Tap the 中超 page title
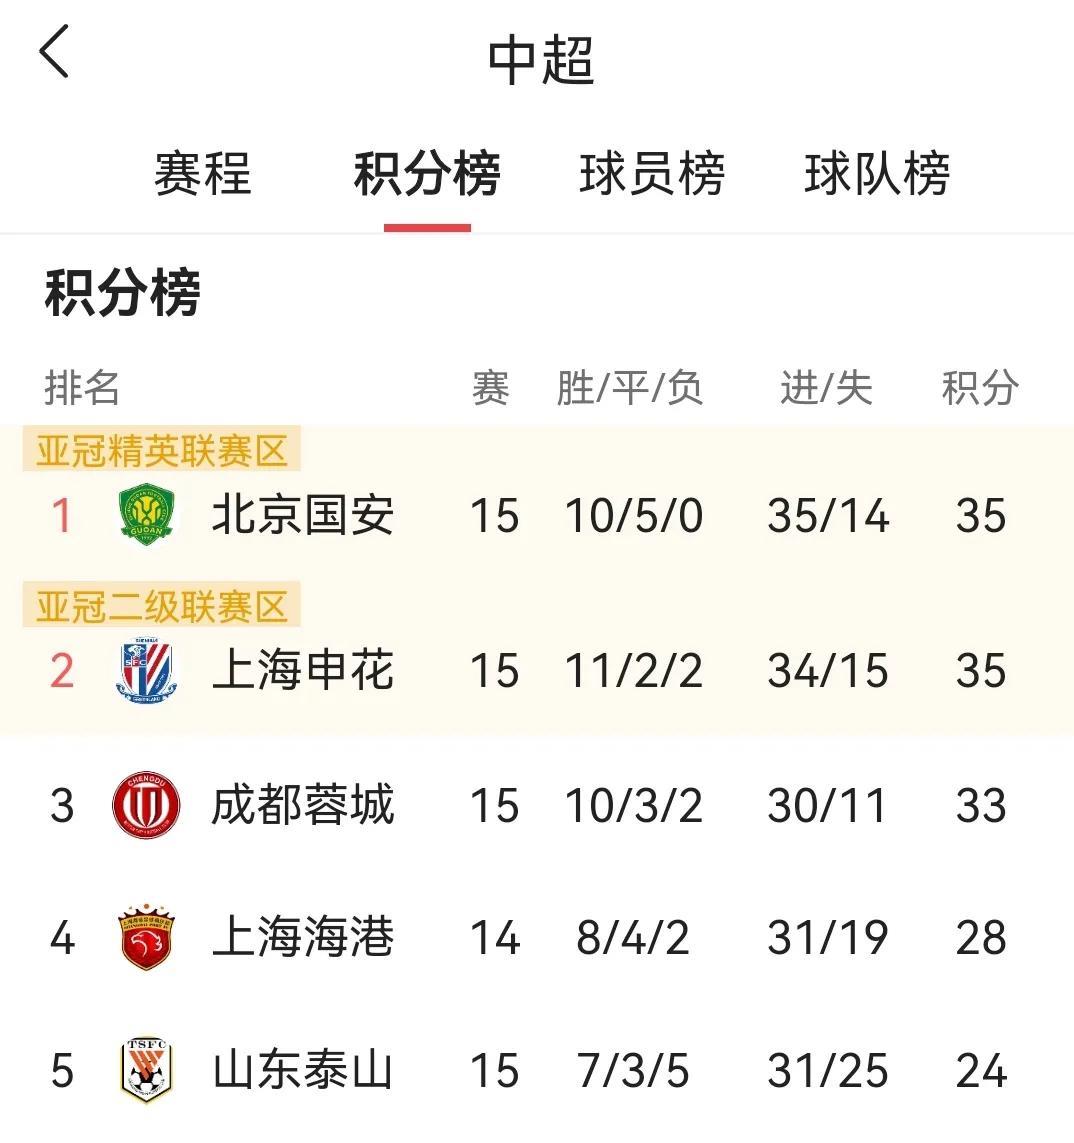The height and width of the screenshot is (1143, 1074). coord(541,61)
